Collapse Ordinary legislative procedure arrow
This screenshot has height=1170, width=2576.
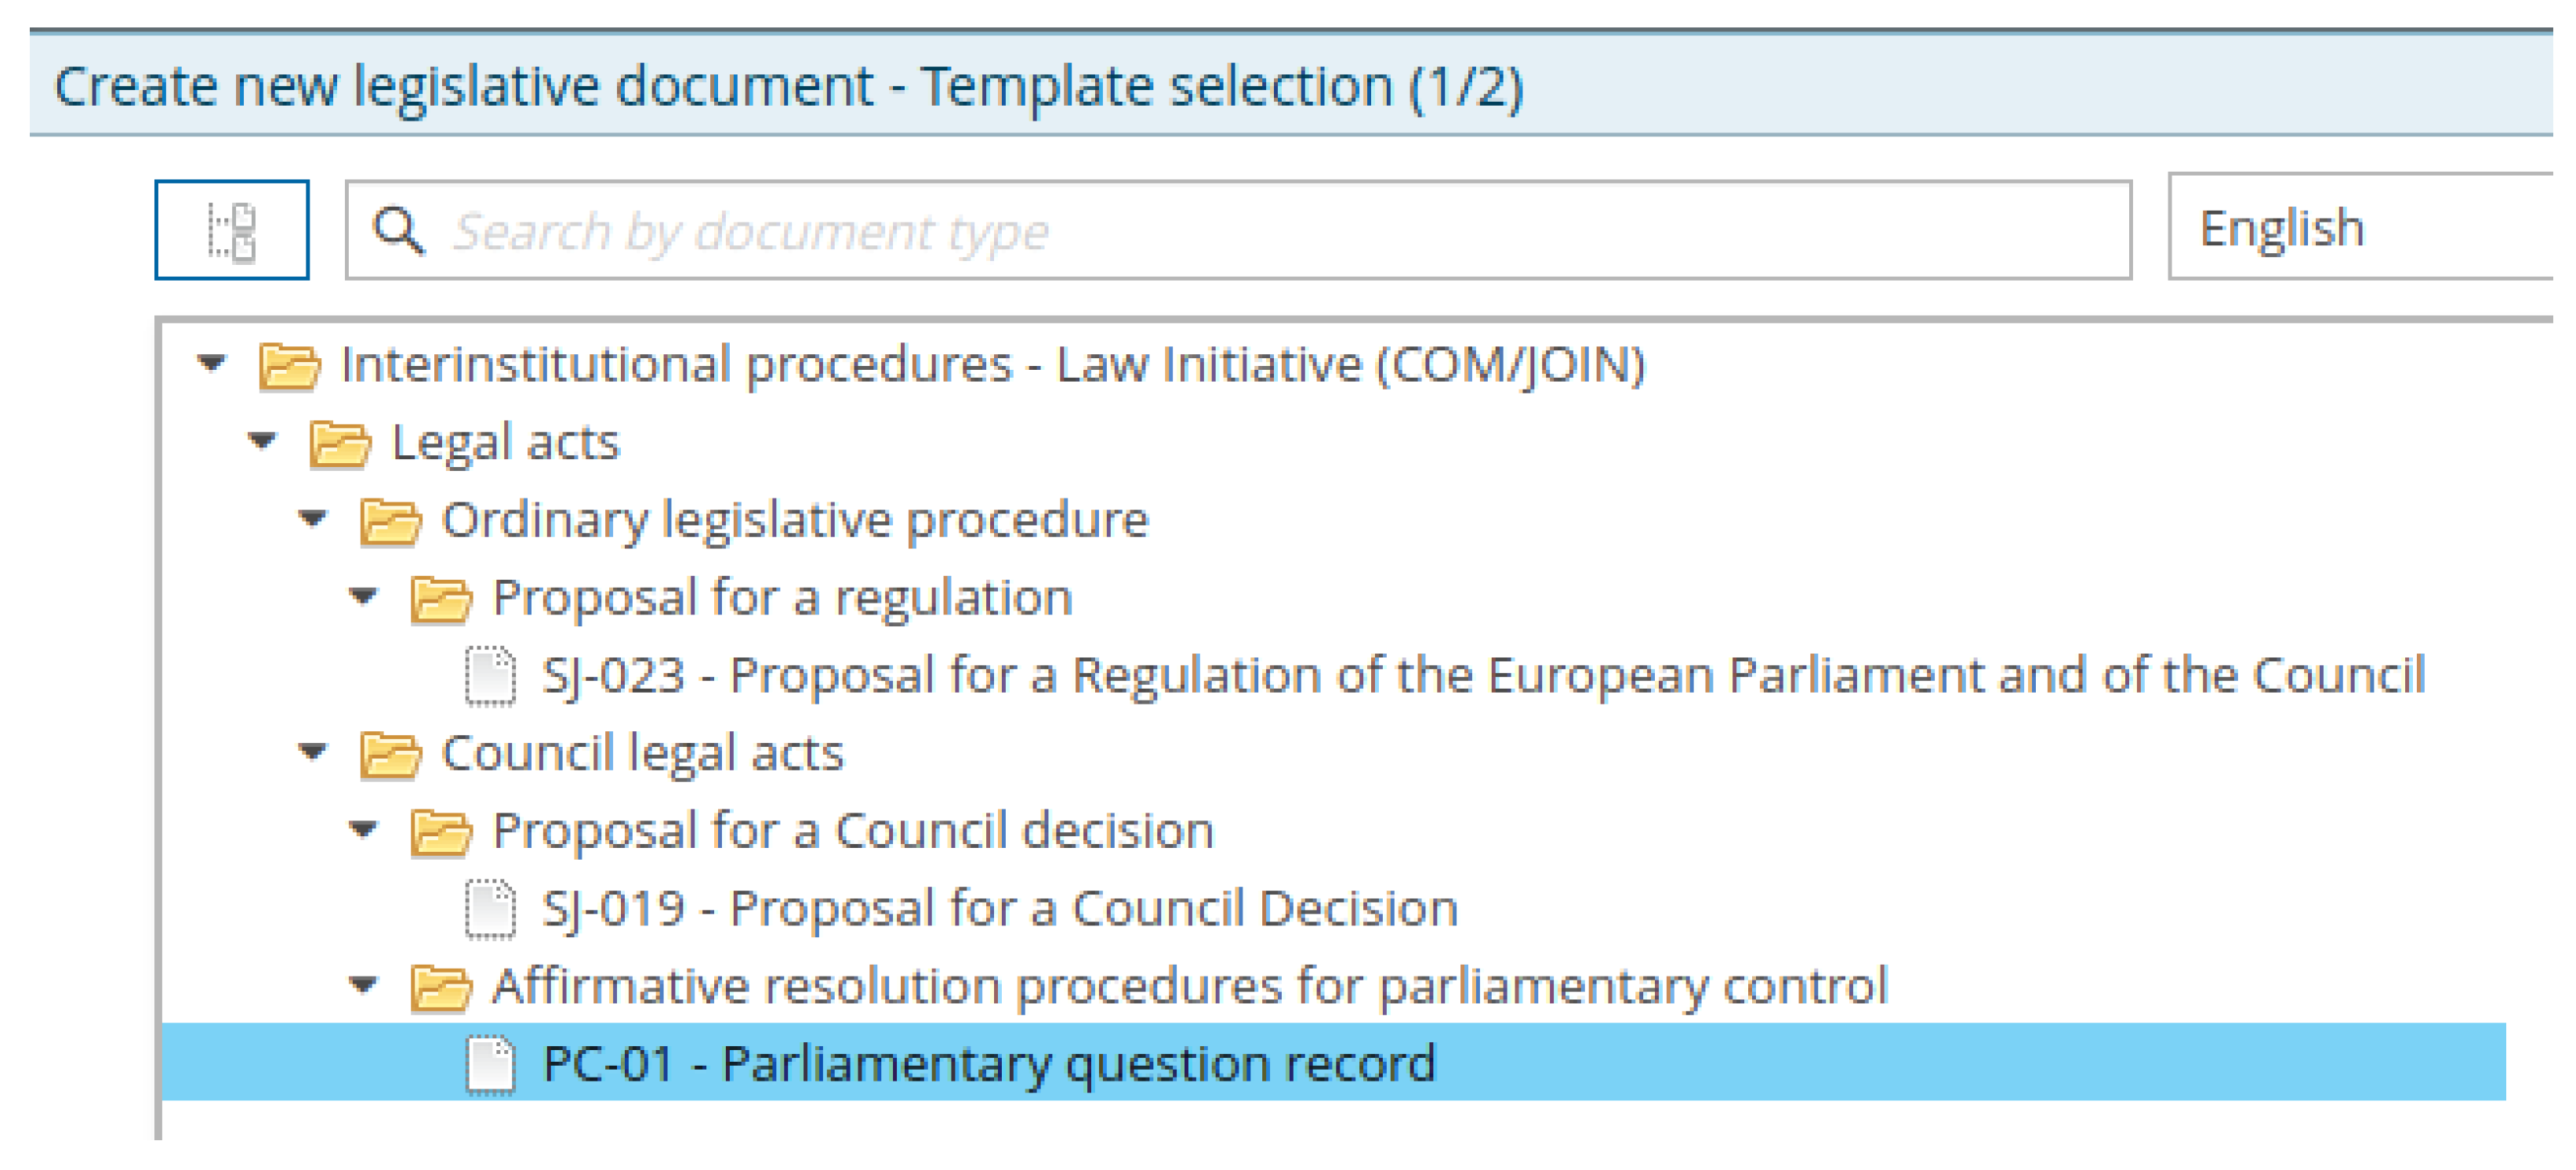tap(313, 518)
